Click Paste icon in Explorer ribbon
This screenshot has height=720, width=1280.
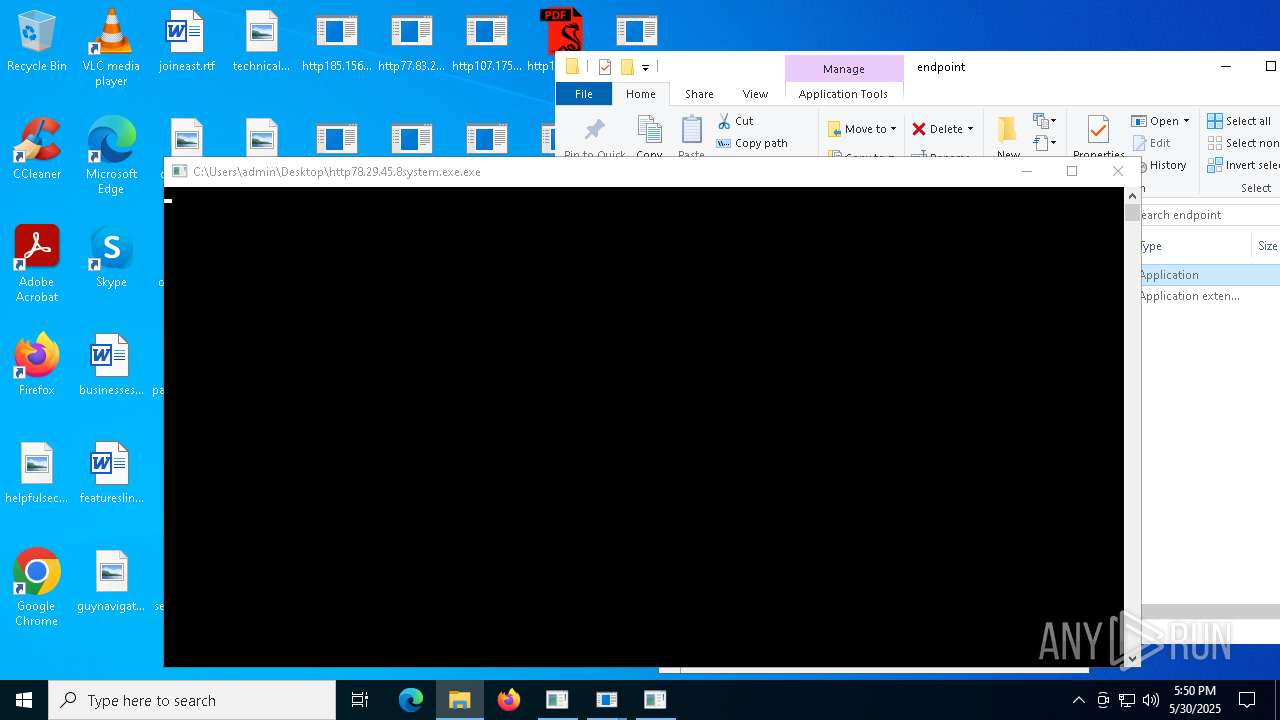coord(691,135)
